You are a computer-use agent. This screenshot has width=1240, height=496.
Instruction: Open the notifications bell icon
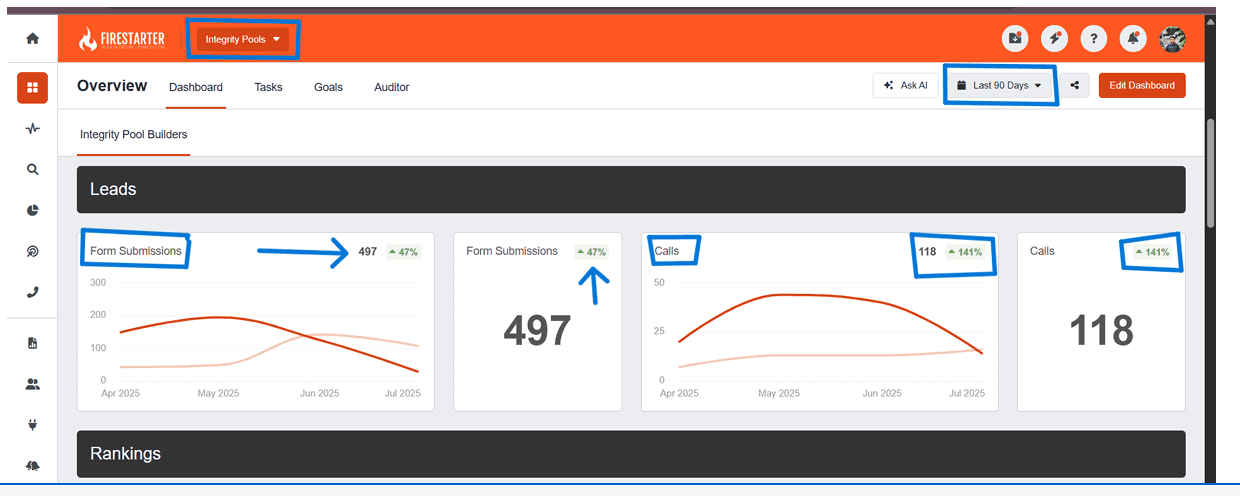click(1133, 39)
